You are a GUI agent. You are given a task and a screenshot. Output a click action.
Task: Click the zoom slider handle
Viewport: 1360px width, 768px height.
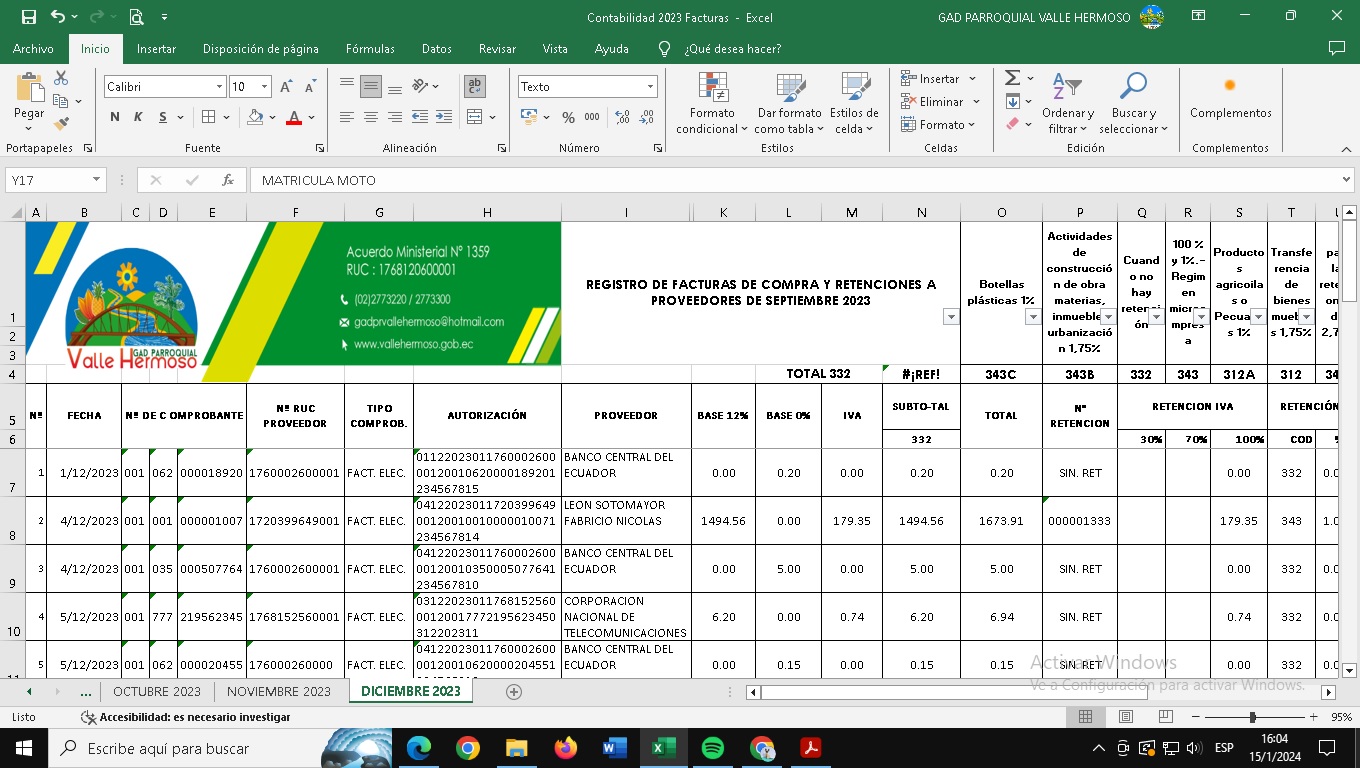coord(1252,717)
